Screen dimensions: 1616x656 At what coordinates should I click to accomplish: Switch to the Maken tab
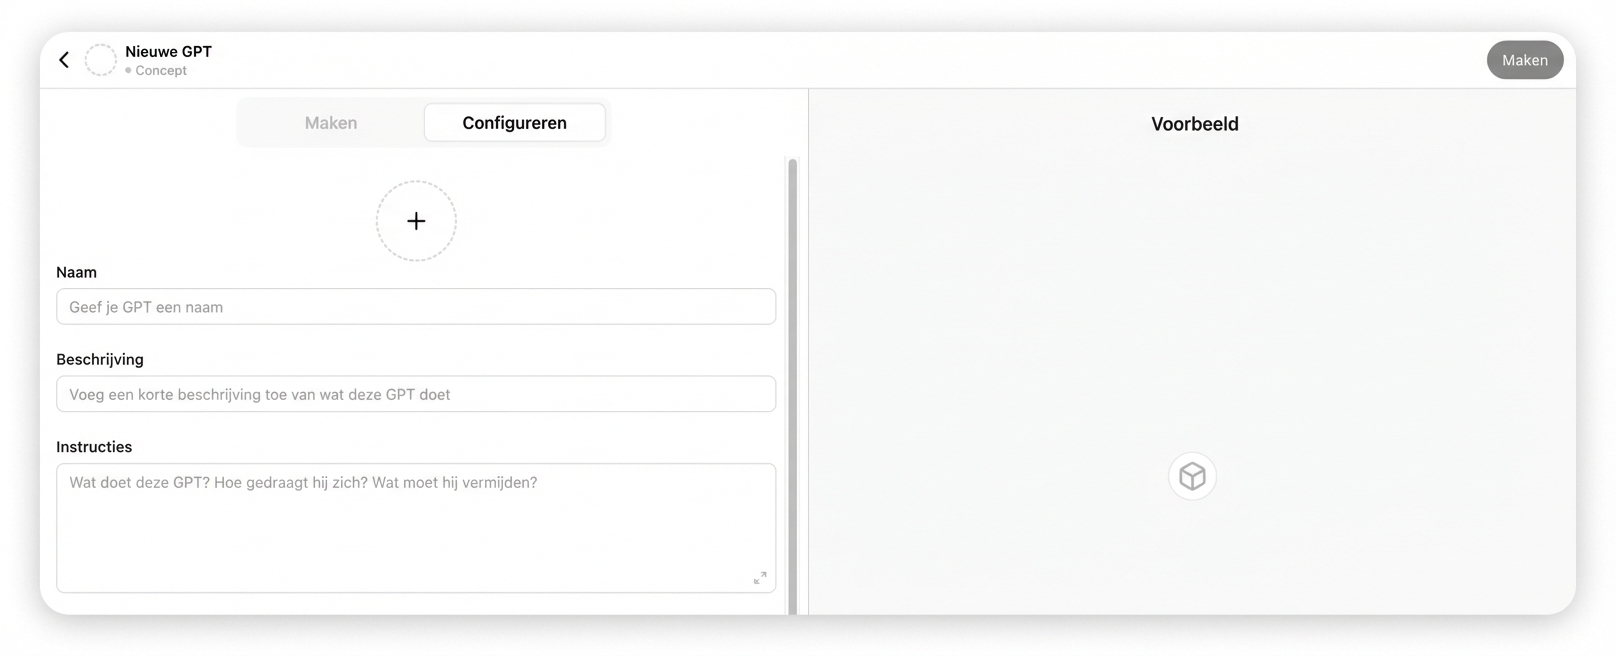(331, 123)
